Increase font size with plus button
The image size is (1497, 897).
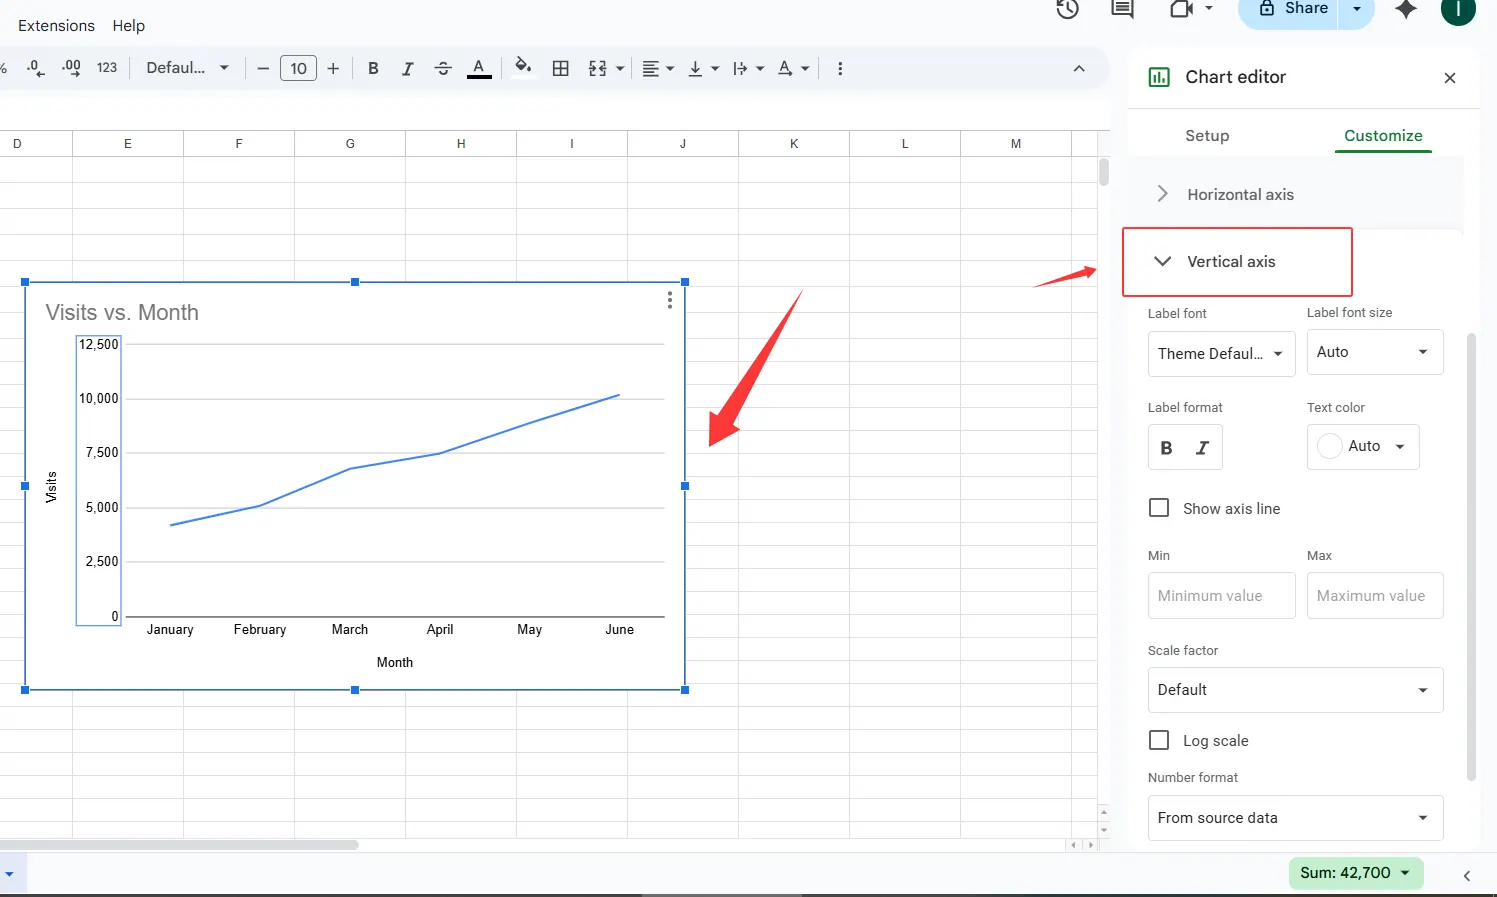333,69
